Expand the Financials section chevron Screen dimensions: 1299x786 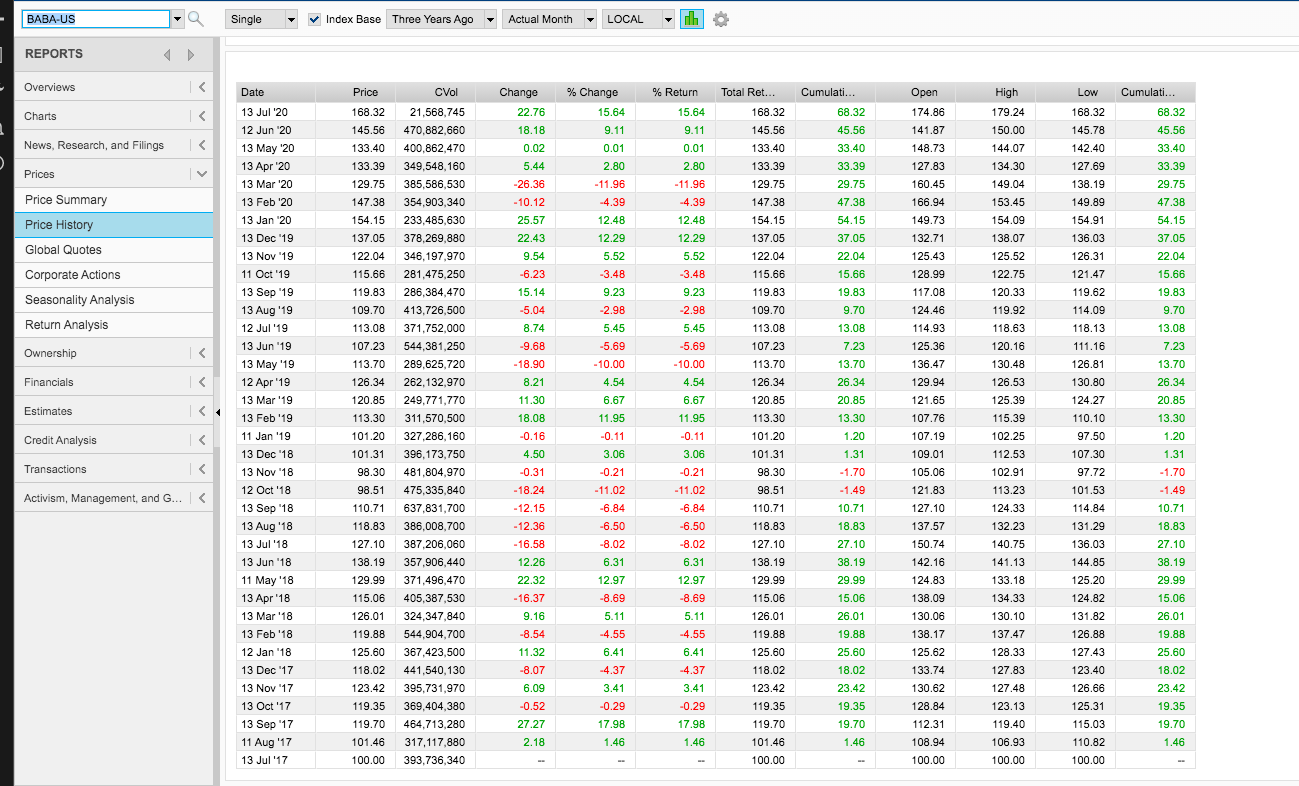pos(202,382)
